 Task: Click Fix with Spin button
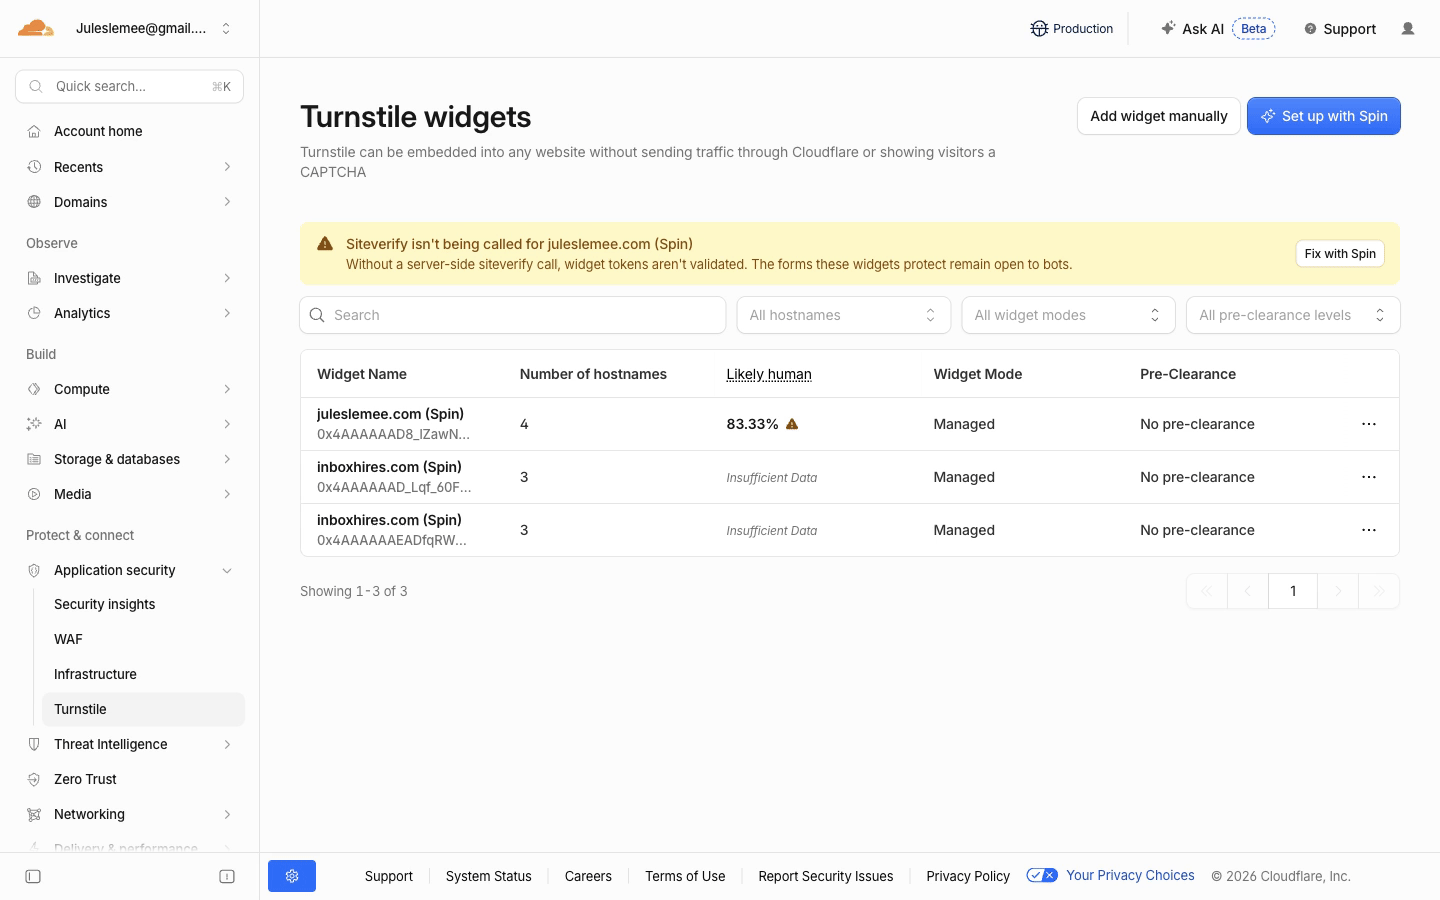click(x=1340, y=253)
